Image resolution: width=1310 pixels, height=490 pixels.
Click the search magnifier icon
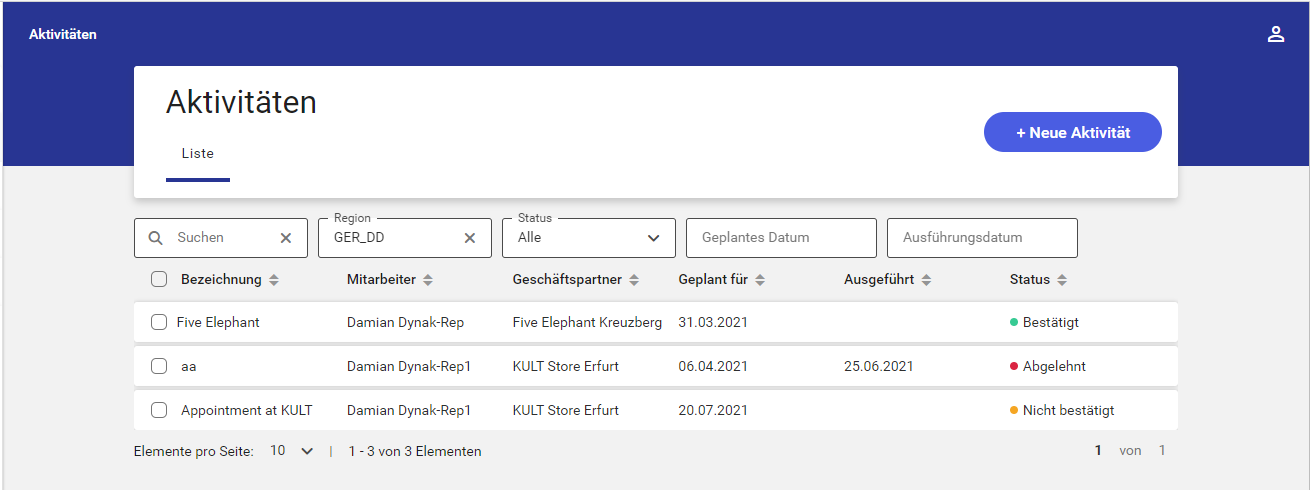(x=155, y=238)
